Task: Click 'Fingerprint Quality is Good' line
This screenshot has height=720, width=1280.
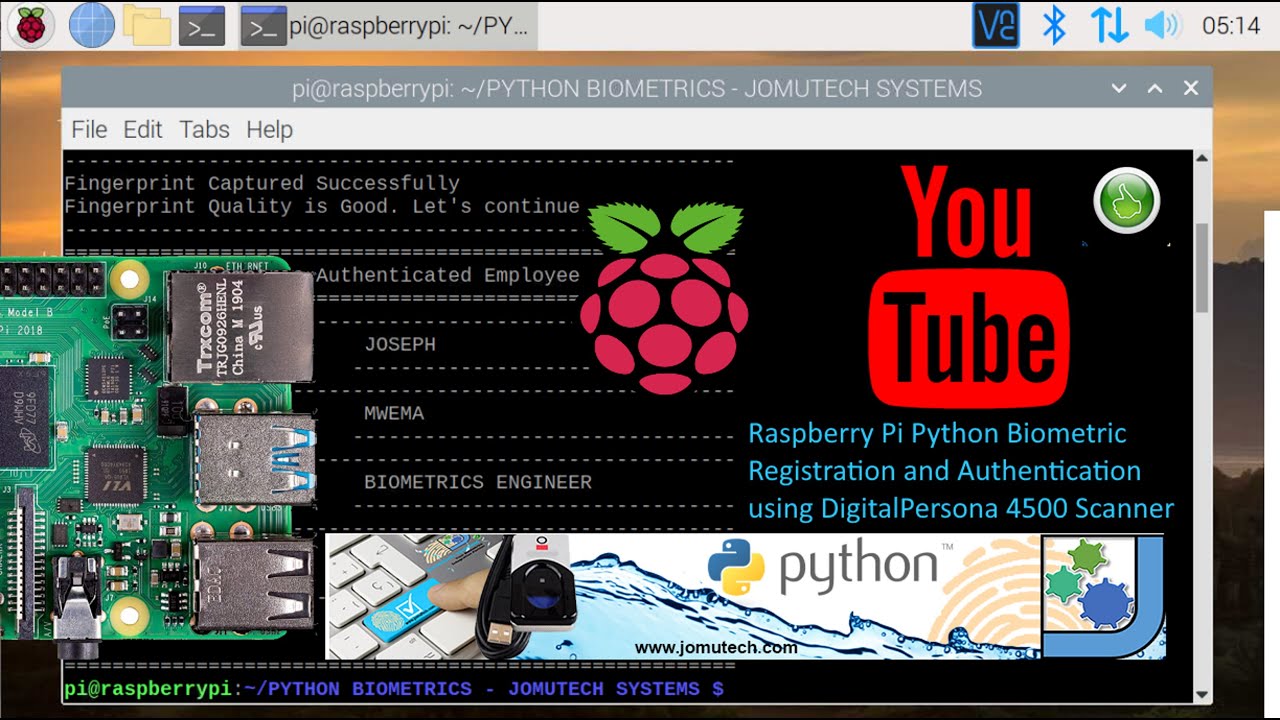Action: [322, 207]
